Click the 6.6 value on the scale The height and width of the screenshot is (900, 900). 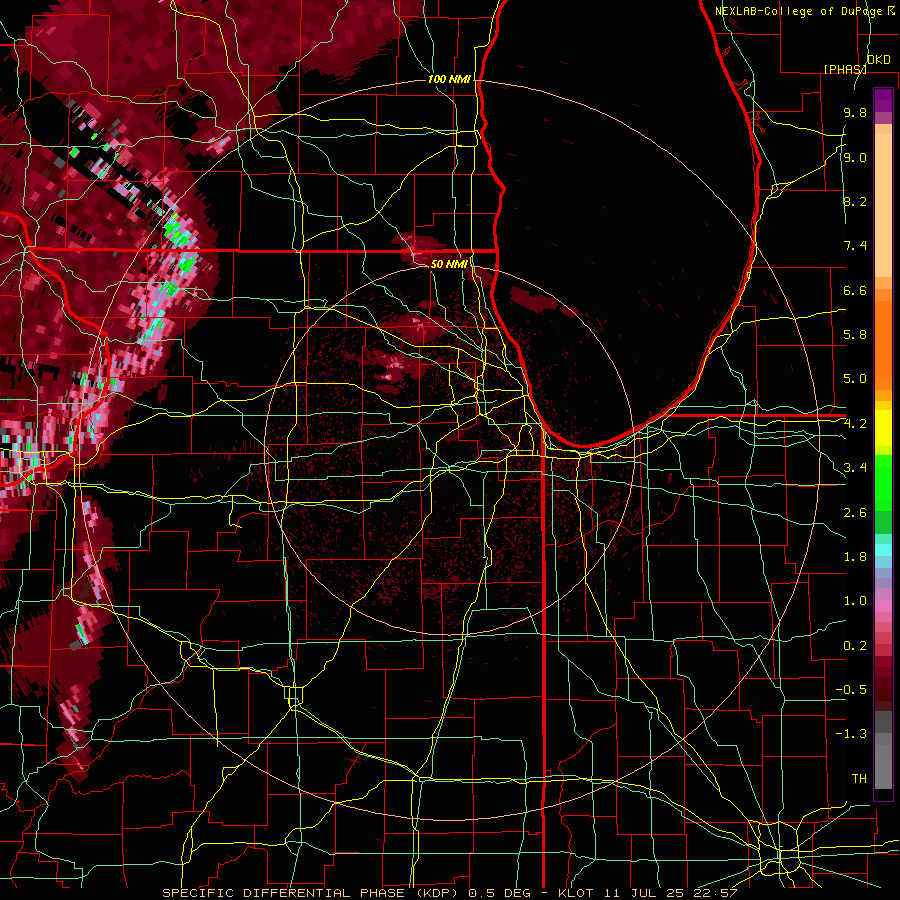coord(855,290)
